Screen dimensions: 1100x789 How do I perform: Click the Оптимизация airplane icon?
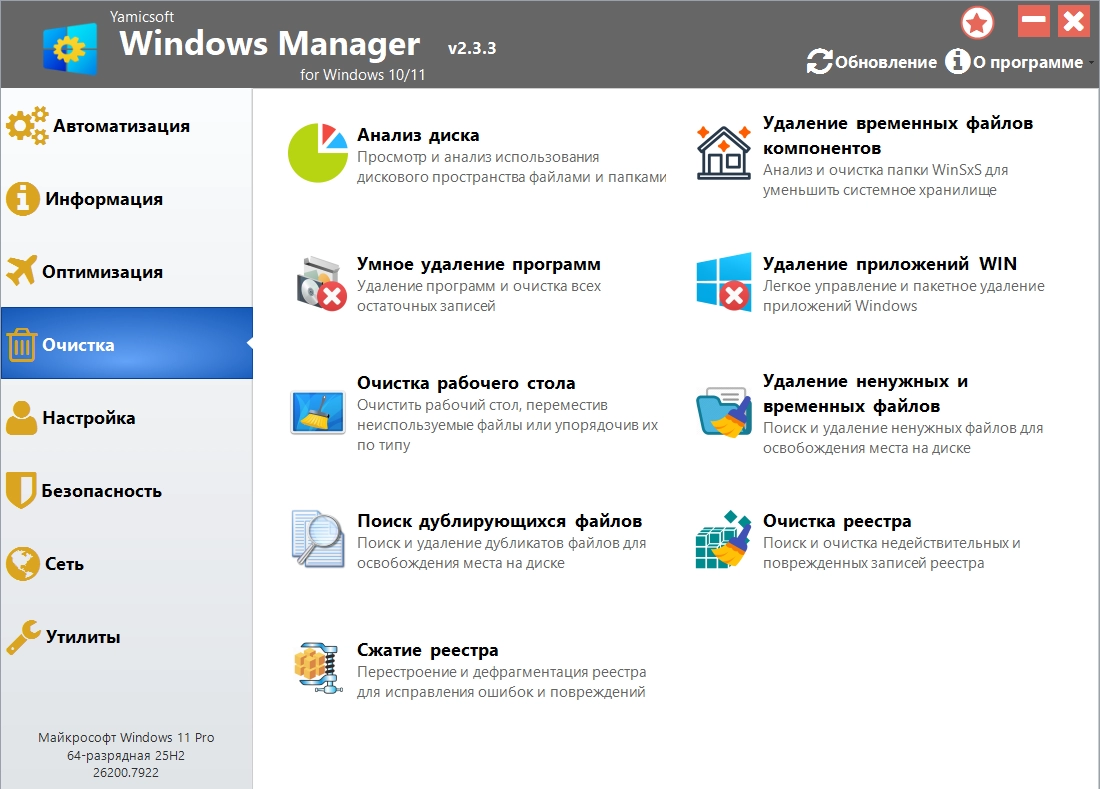(x=22, y=271)
